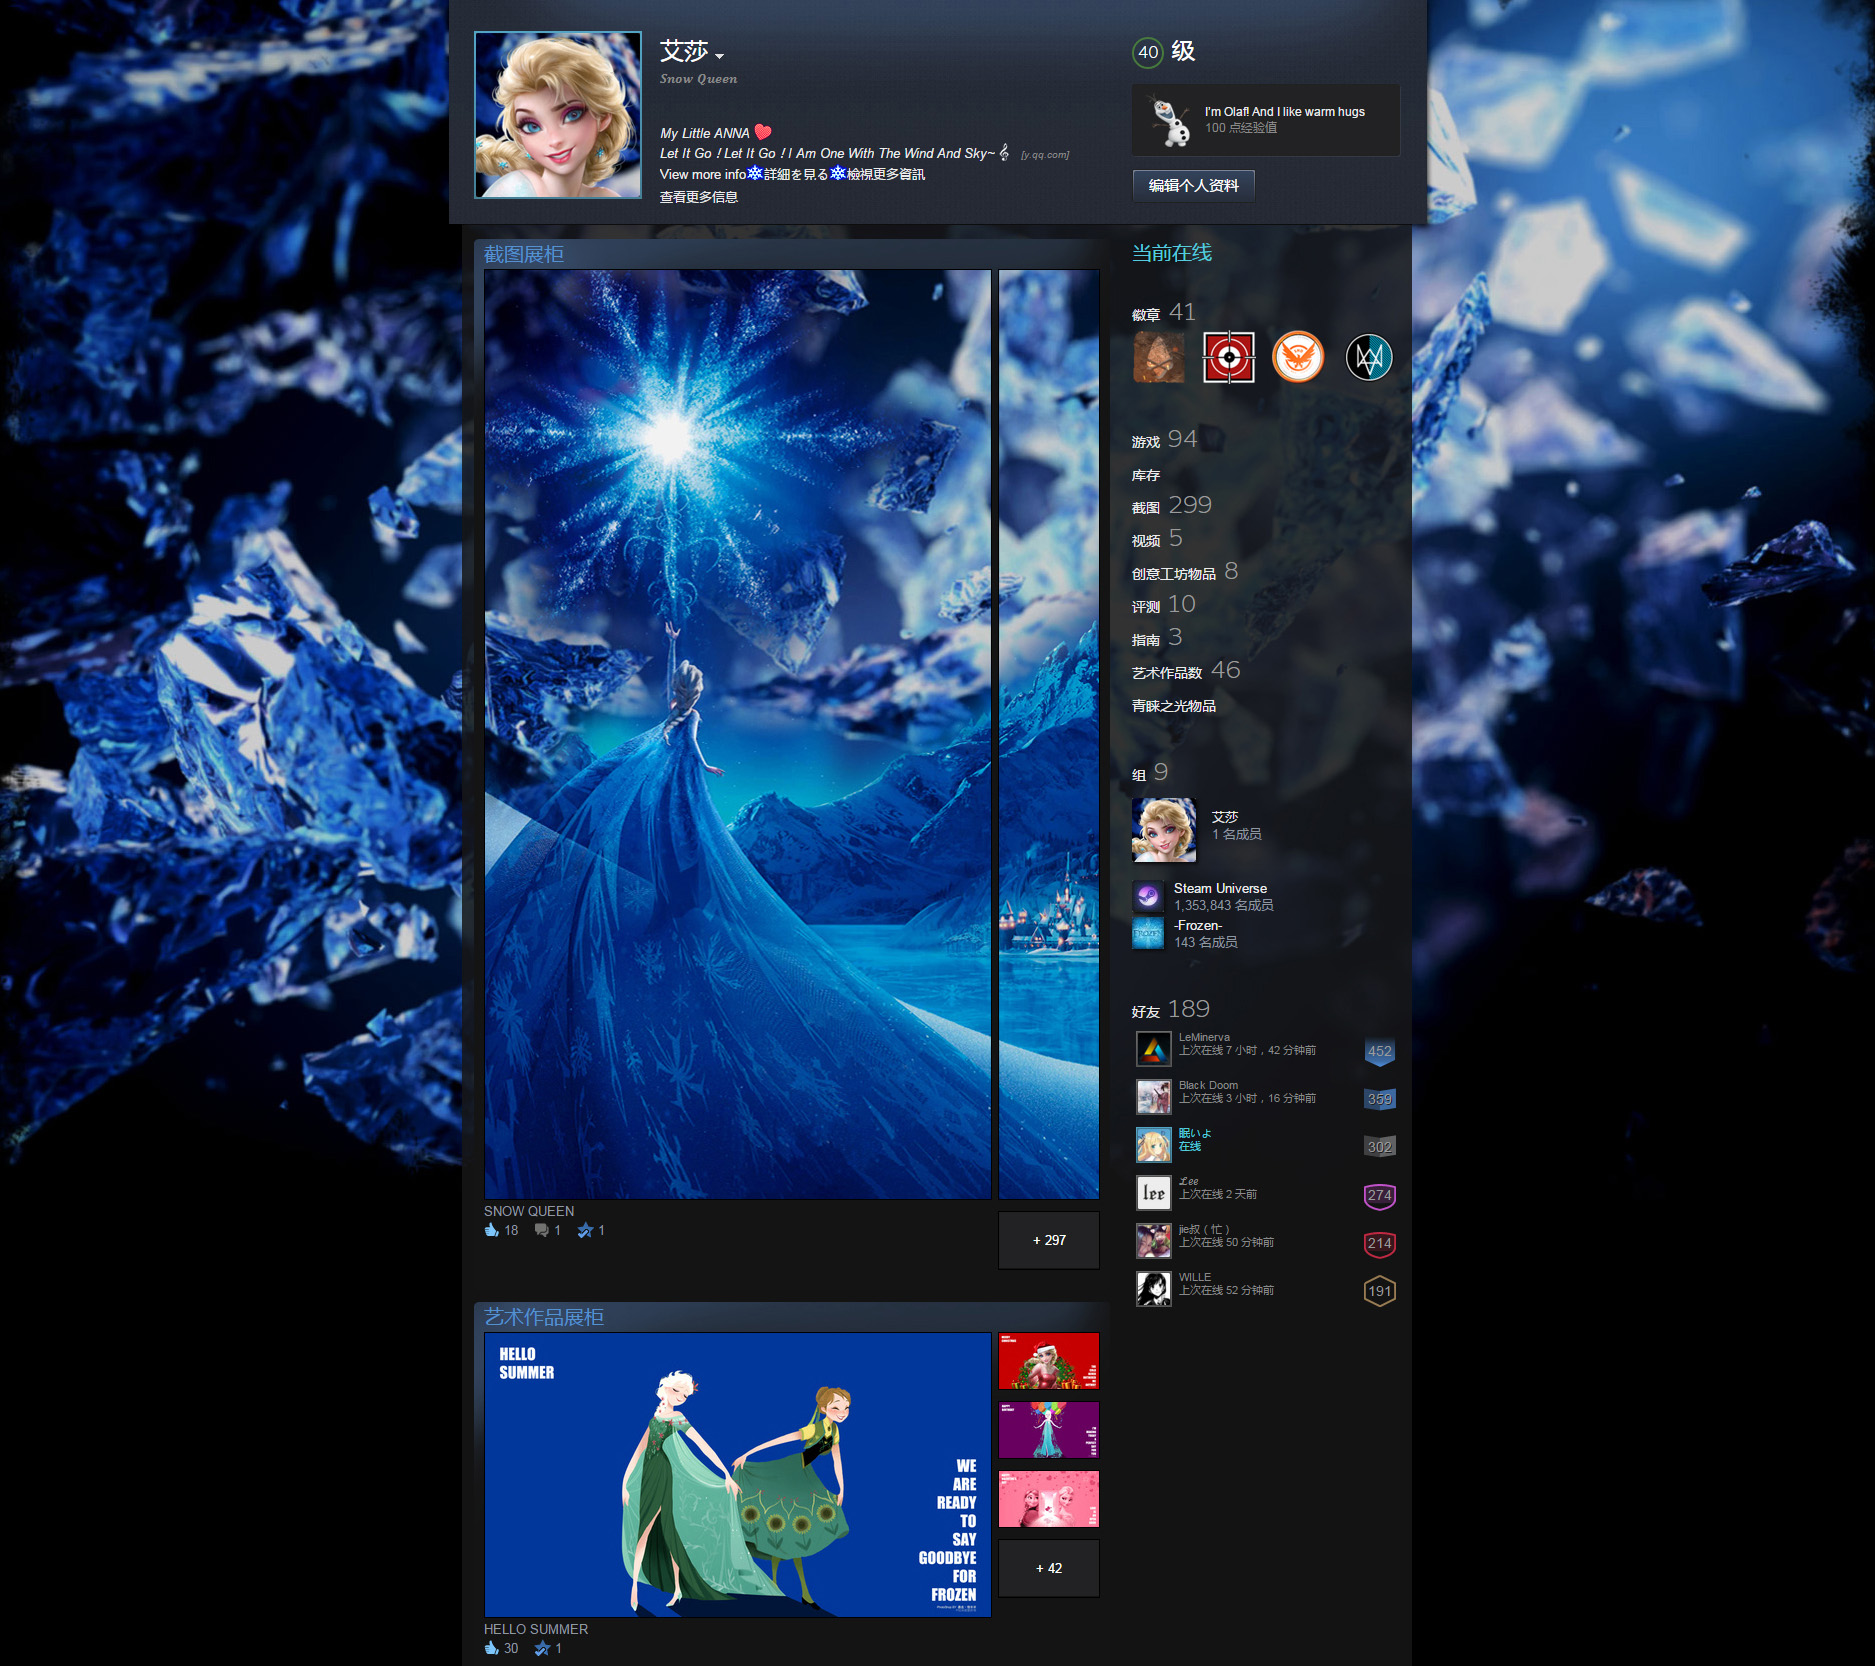Open the purple balloon artwork thumbnail

[1049, 1430]
